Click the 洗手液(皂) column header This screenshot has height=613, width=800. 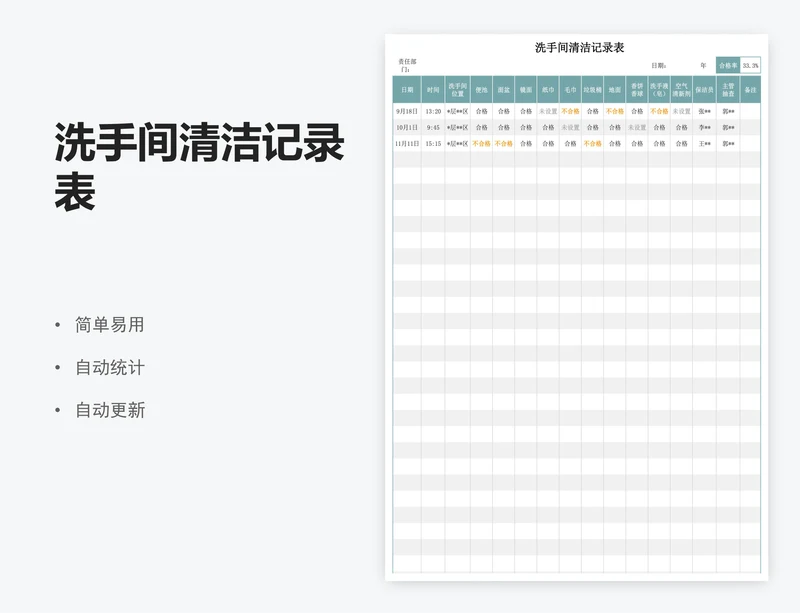coord(659,90)
